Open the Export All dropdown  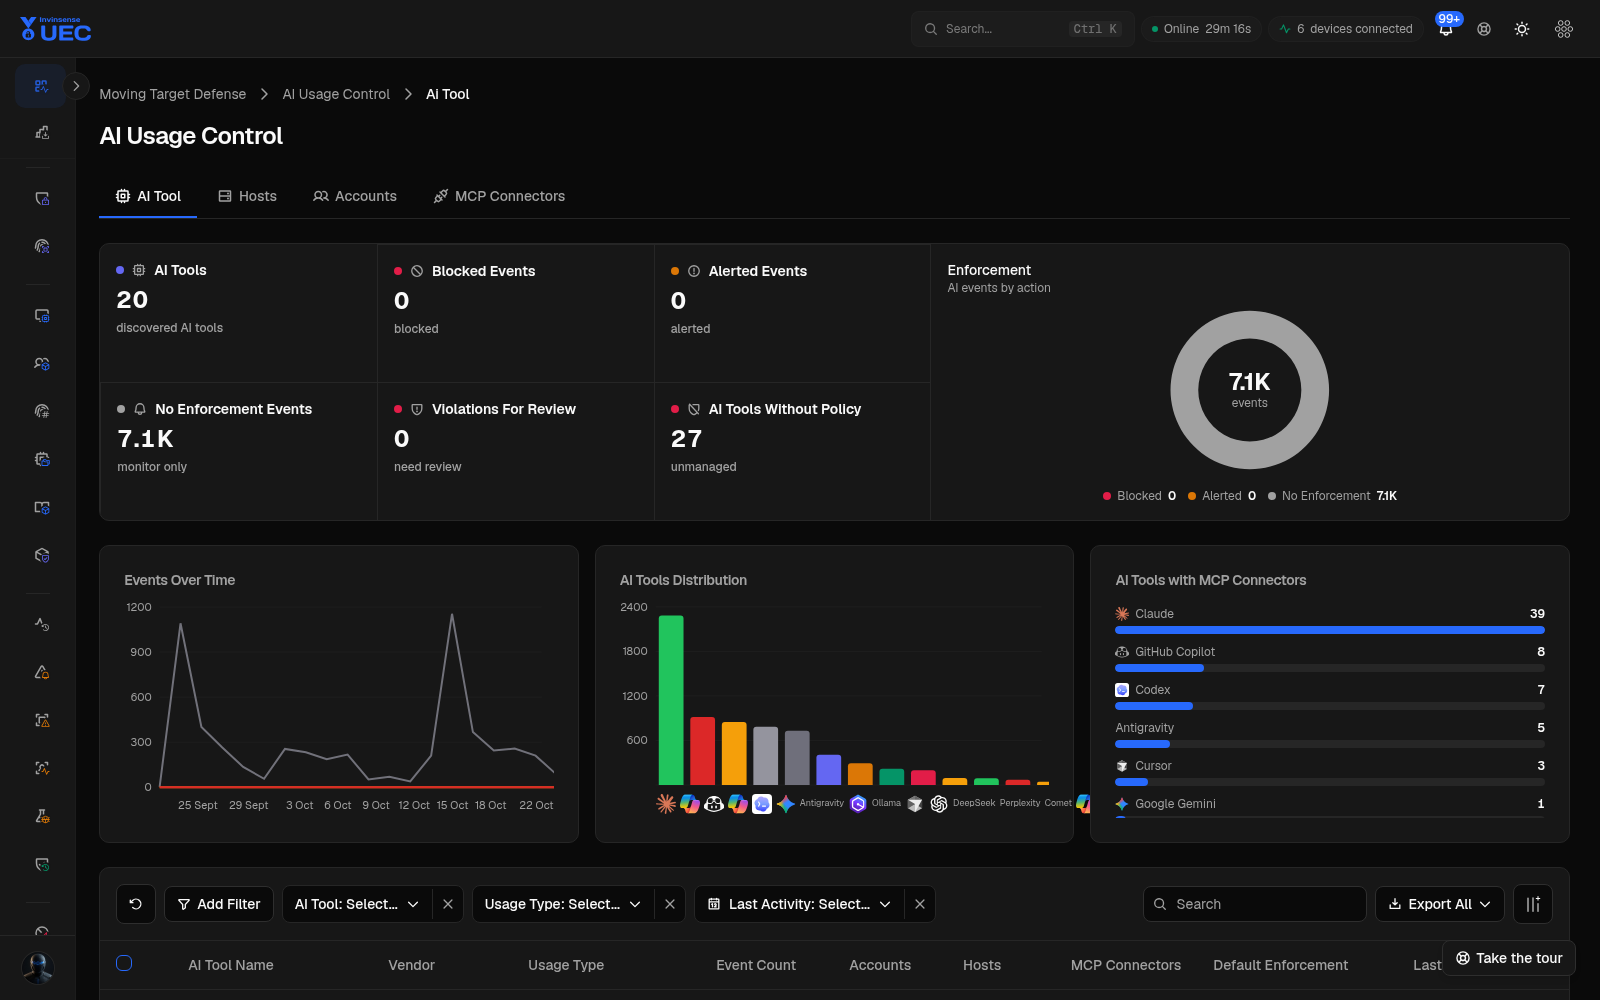pyautogui.click(x=1440, y=904)
